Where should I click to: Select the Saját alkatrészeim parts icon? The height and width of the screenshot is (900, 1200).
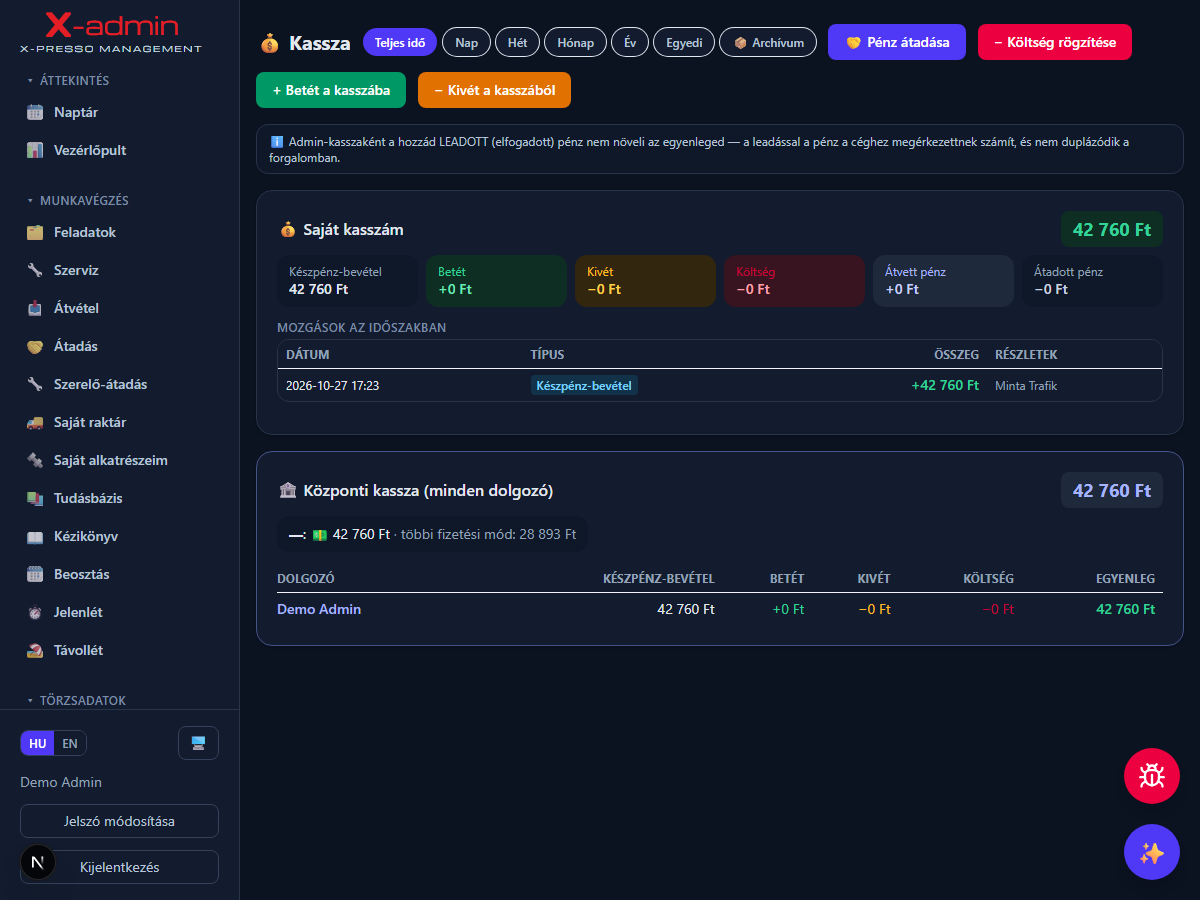click(x=35, y=461)
